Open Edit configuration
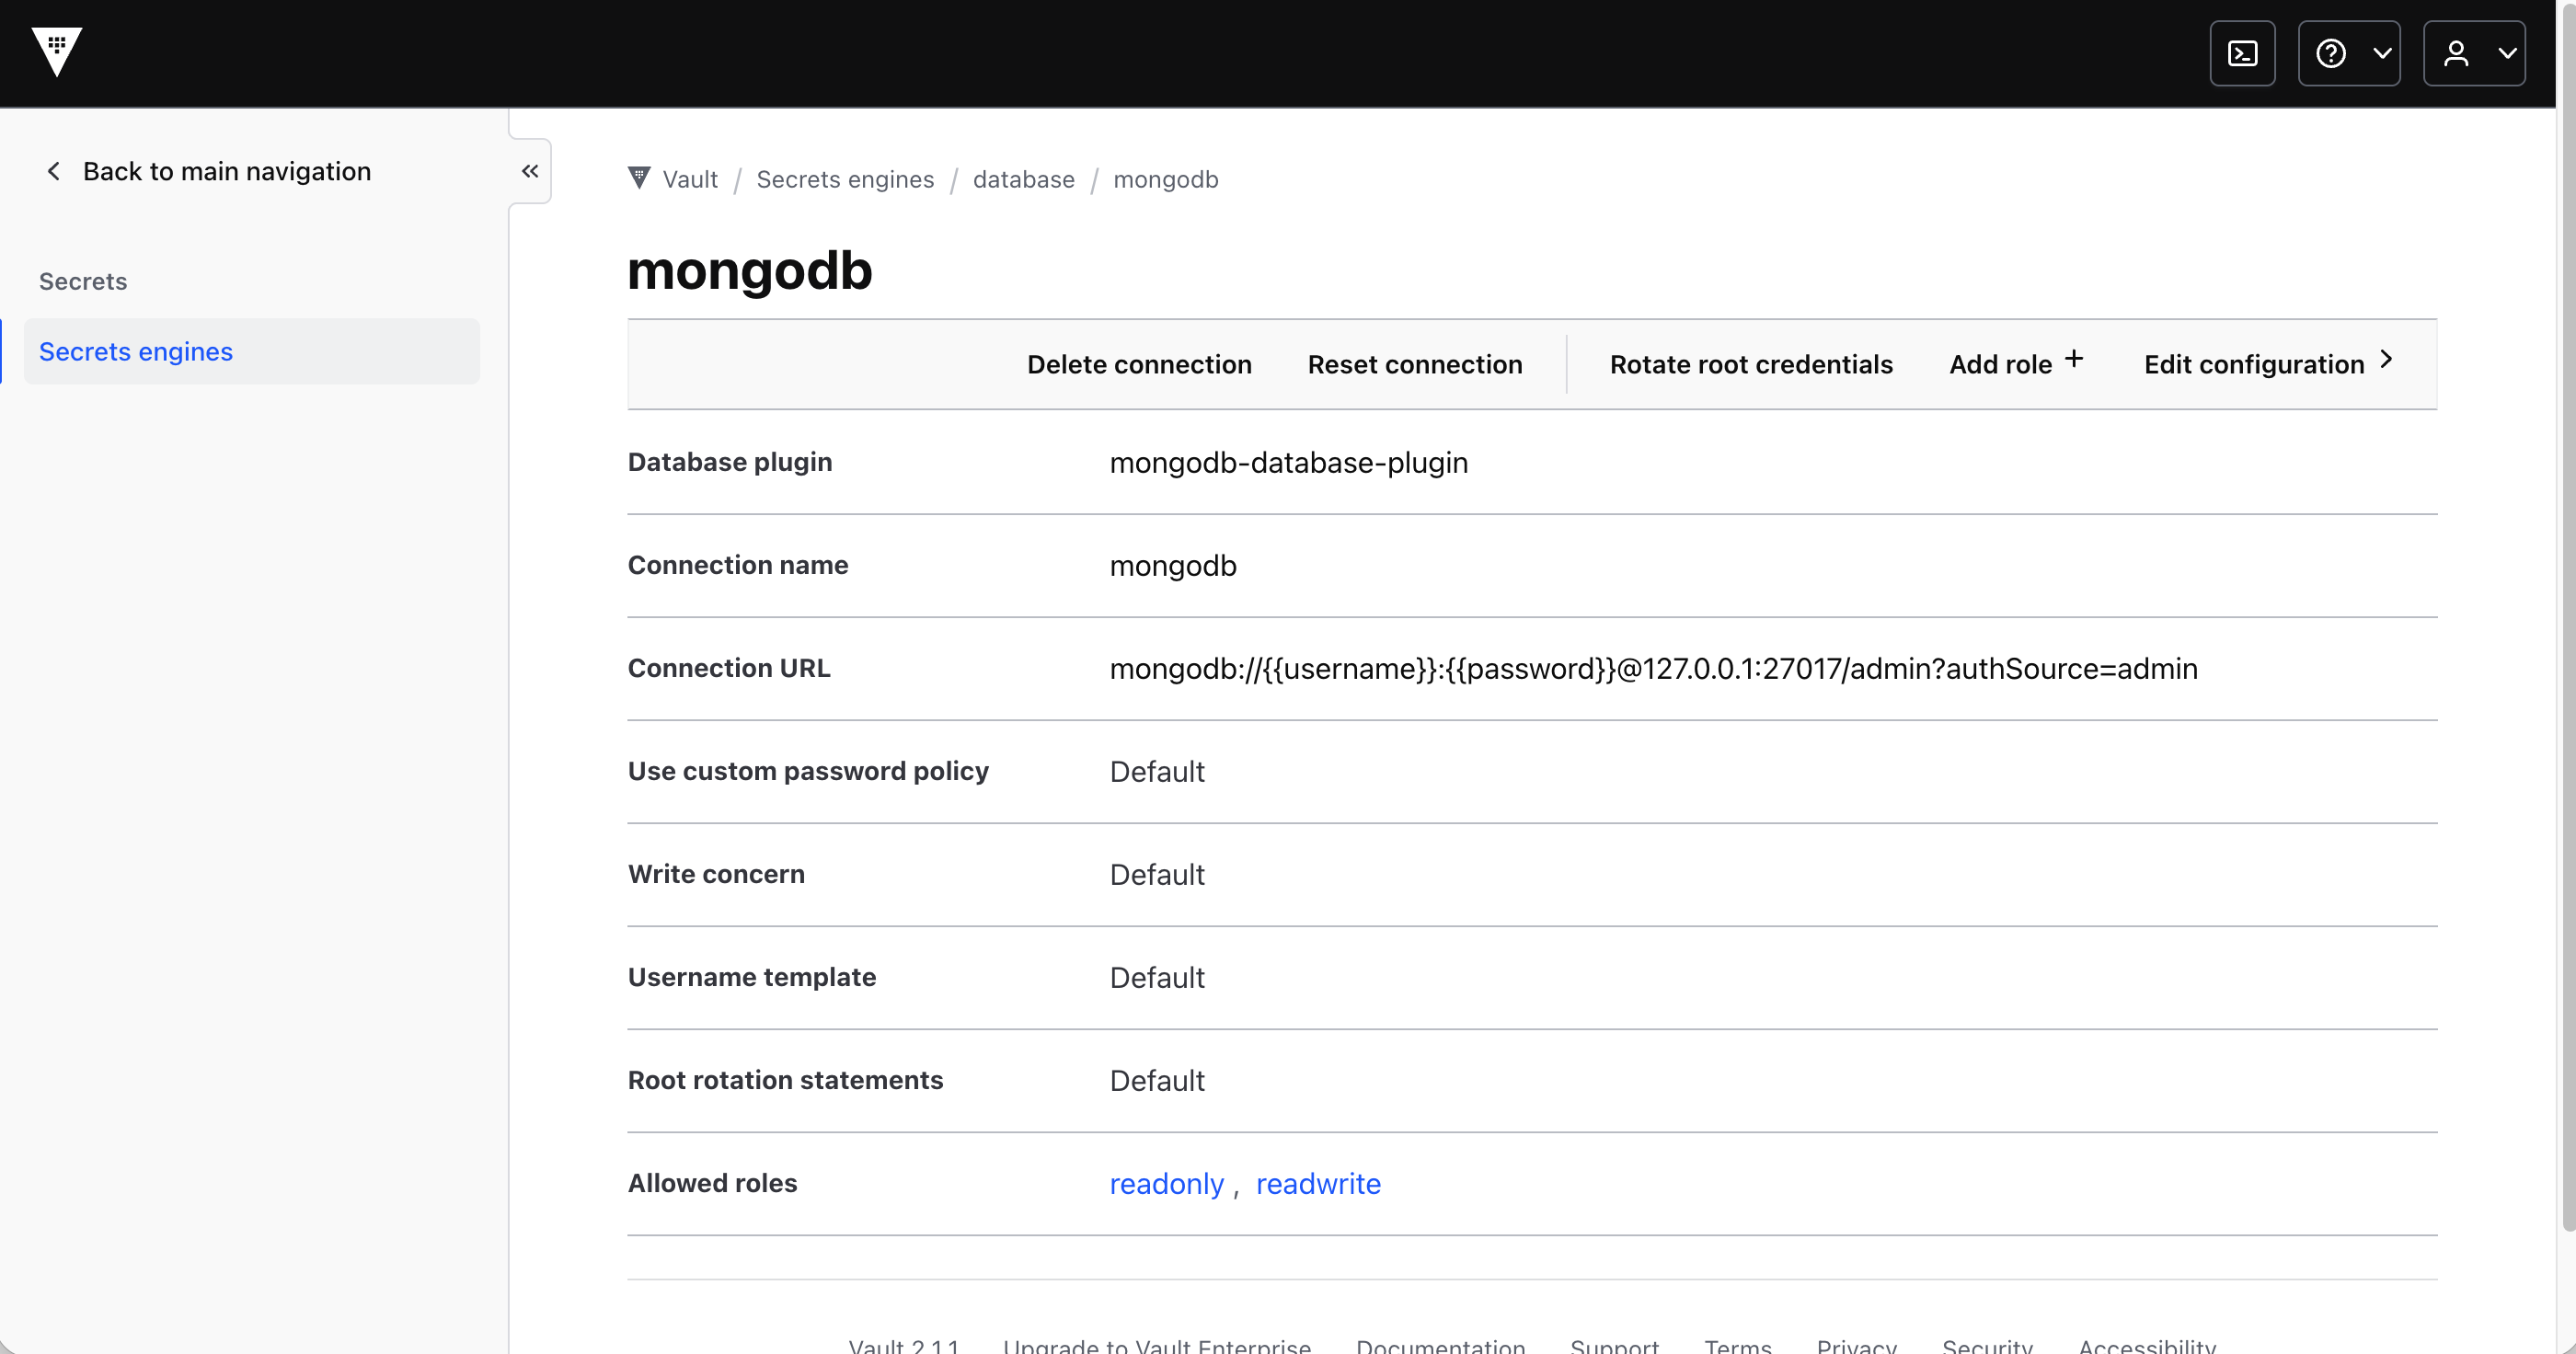Image resolution: width=2576 pixels, height=1354 pixels. [x=2270, y=364]
